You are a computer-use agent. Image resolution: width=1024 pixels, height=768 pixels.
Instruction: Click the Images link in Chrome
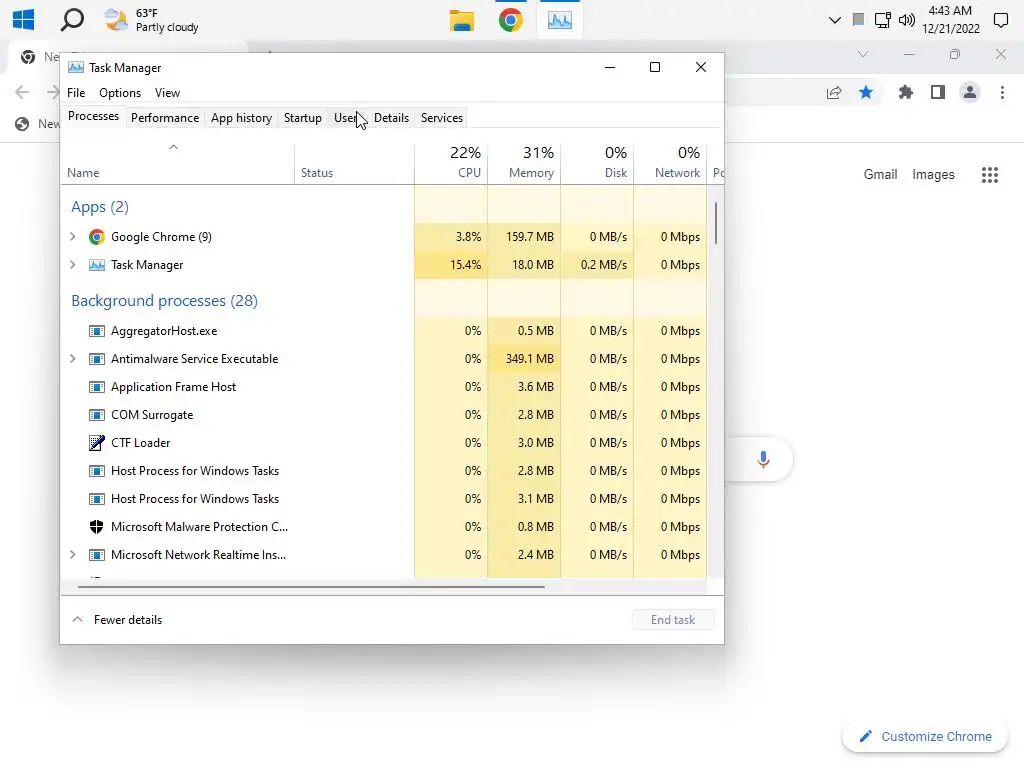933,174
